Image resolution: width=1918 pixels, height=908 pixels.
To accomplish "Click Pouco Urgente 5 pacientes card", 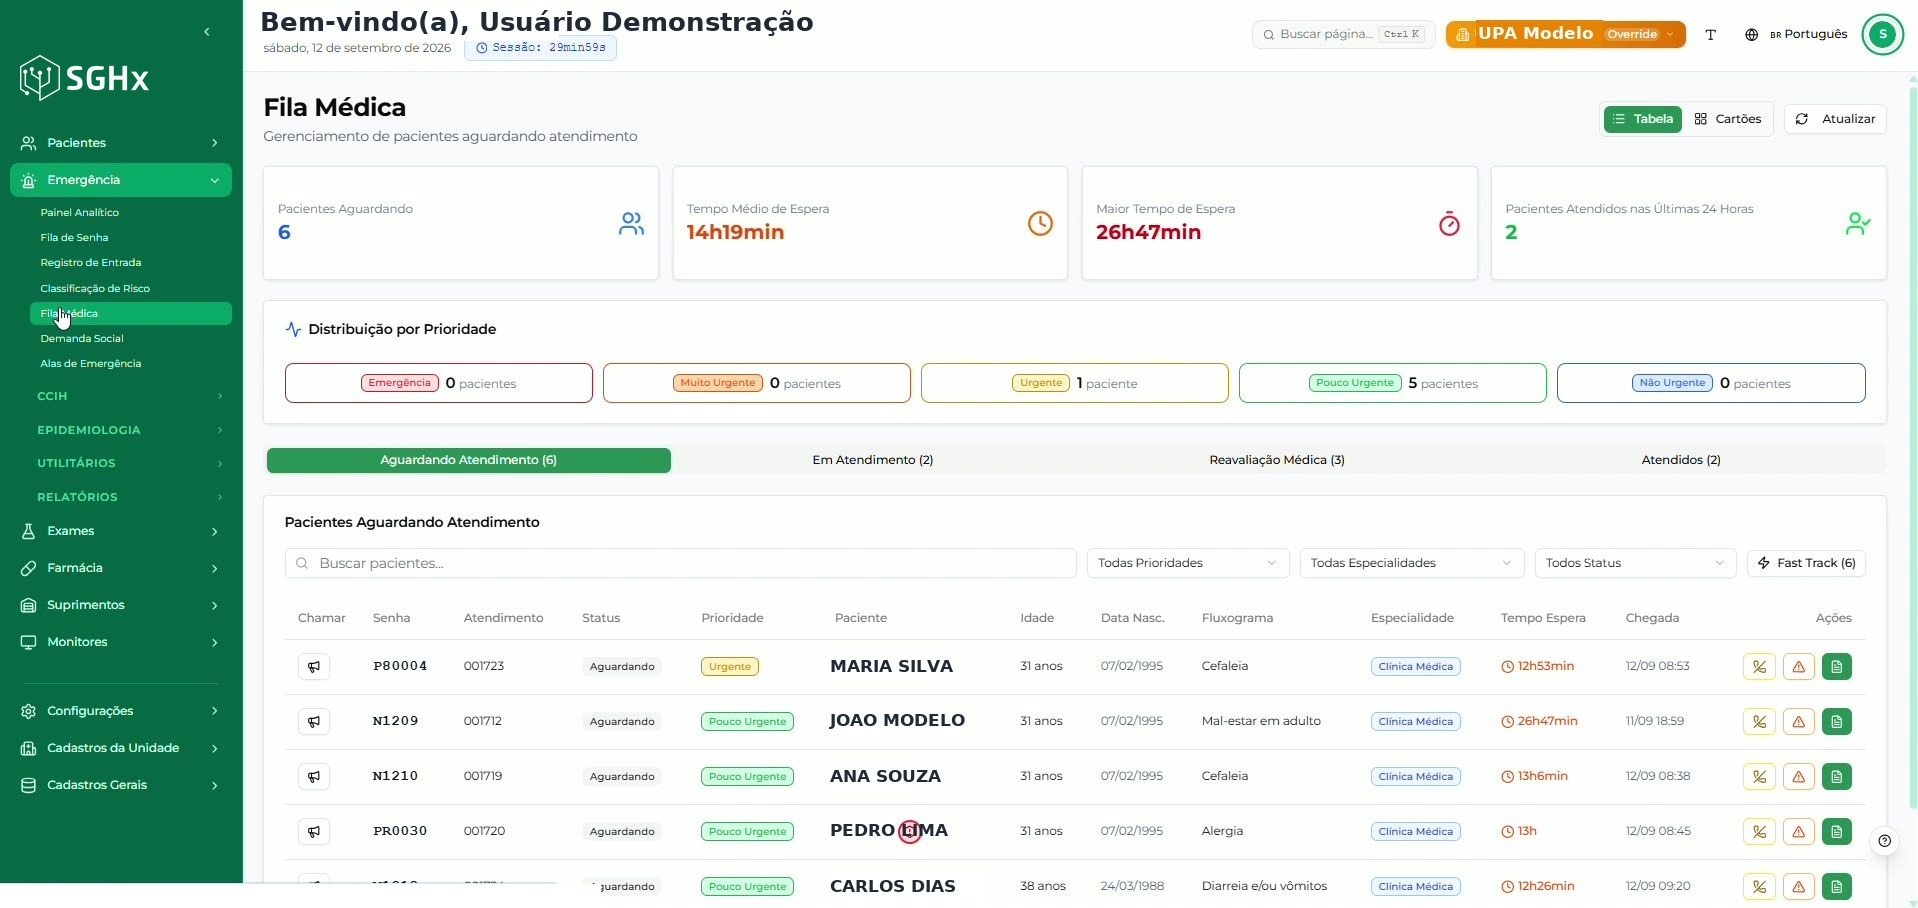I will tap(1393, 383).
